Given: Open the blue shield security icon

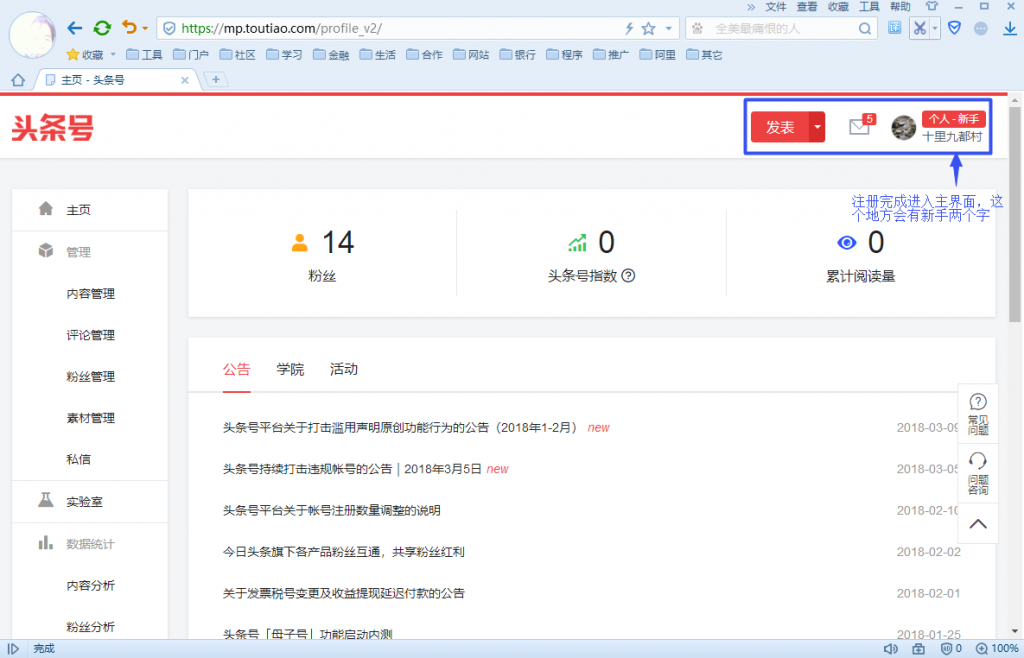Looking at the screenshot, I should point(954,27).
